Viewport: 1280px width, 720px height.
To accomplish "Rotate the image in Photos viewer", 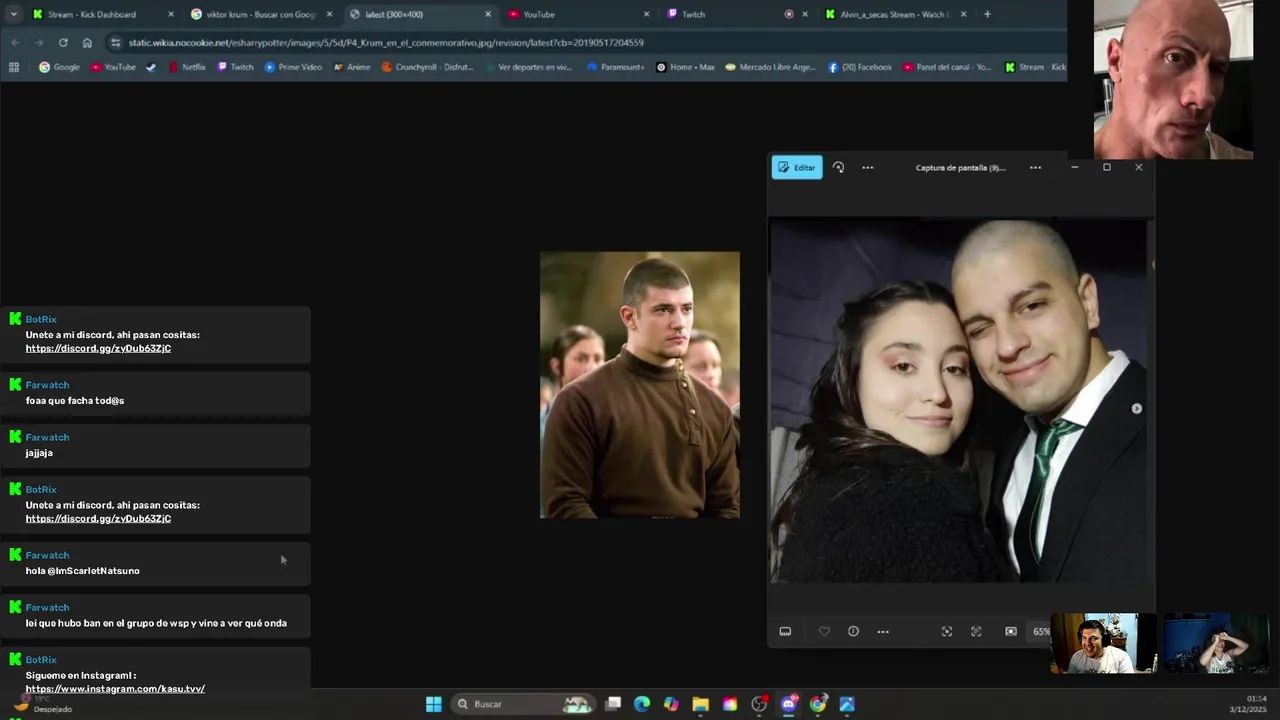I will 838,168.
